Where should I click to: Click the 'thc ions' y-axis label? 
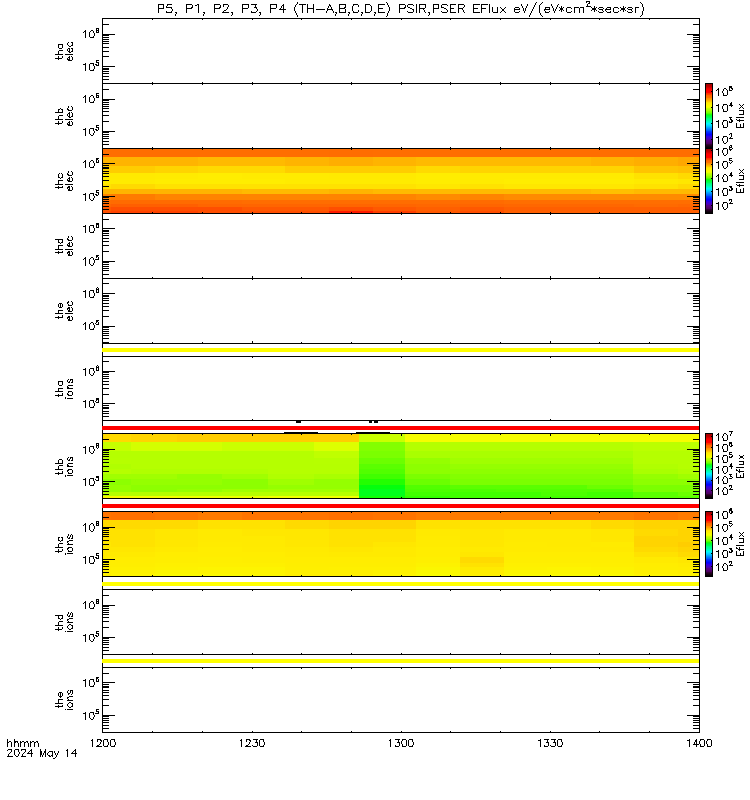tap(65, 544)
